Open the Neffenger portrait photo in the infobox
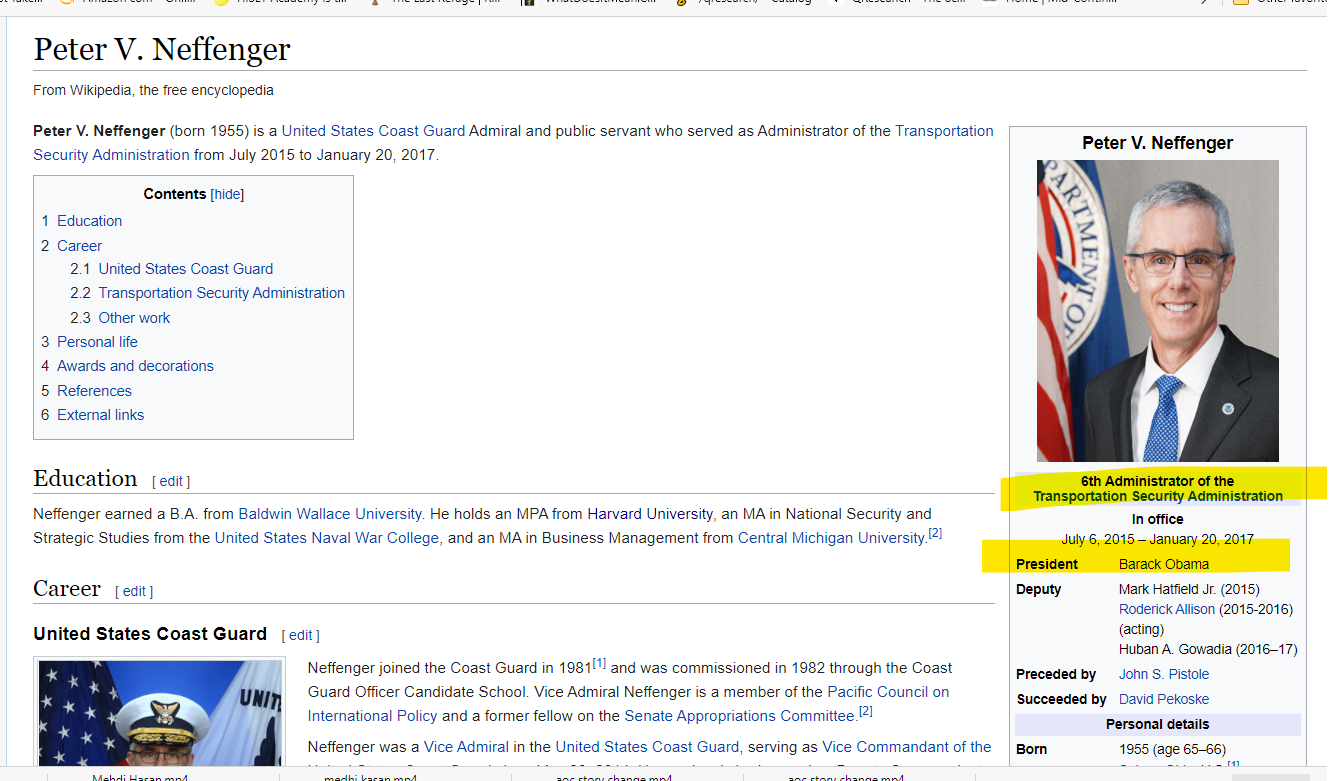 click(1158, 310)
